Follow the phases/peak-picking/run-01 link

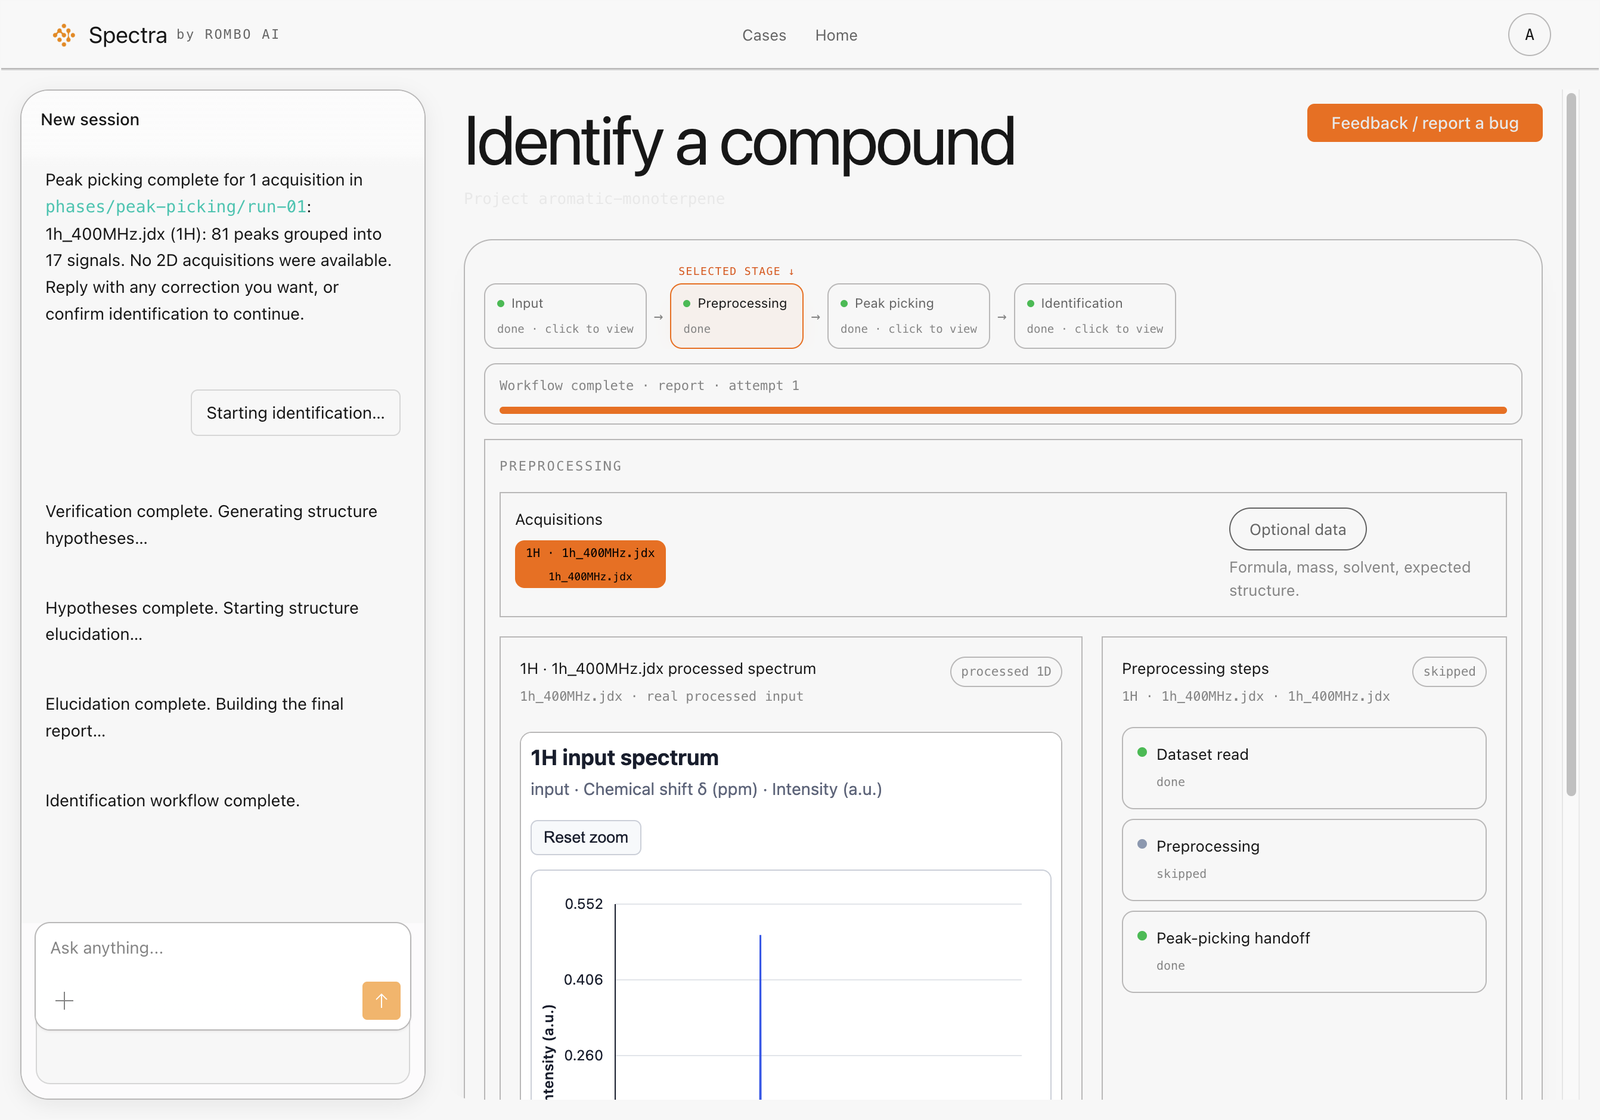point(176,207)
